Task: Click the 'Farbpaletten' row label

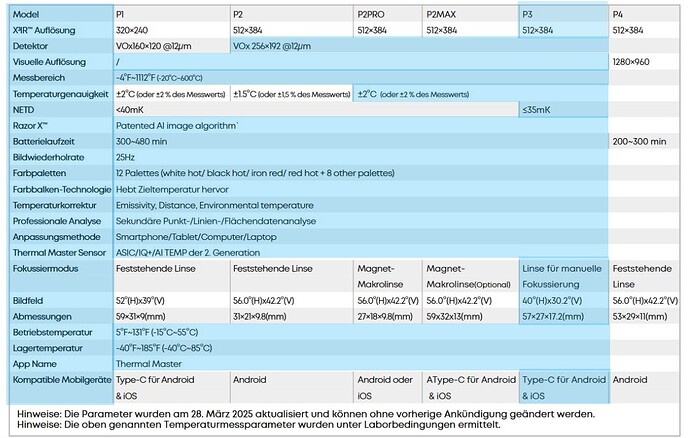Action: (x=39, y=173)
